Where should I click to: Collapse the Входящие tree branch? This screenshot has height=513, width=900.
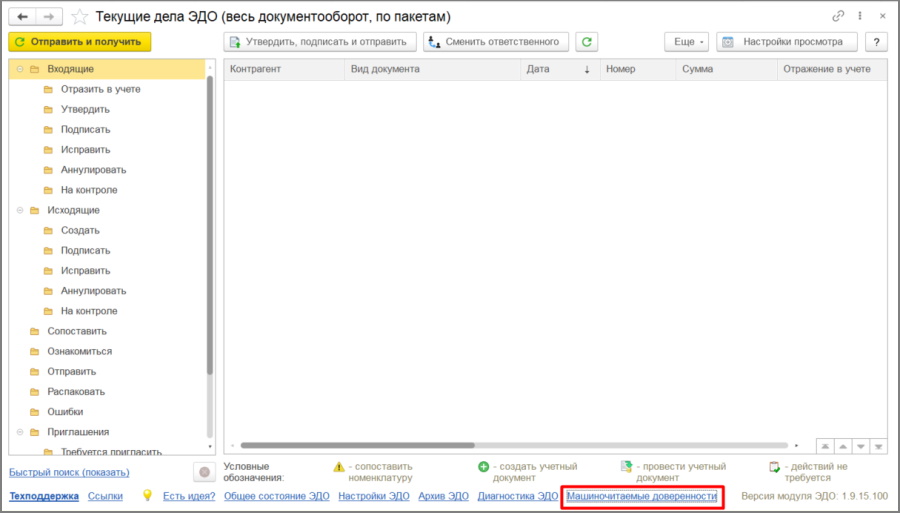[x=20, y=69]
